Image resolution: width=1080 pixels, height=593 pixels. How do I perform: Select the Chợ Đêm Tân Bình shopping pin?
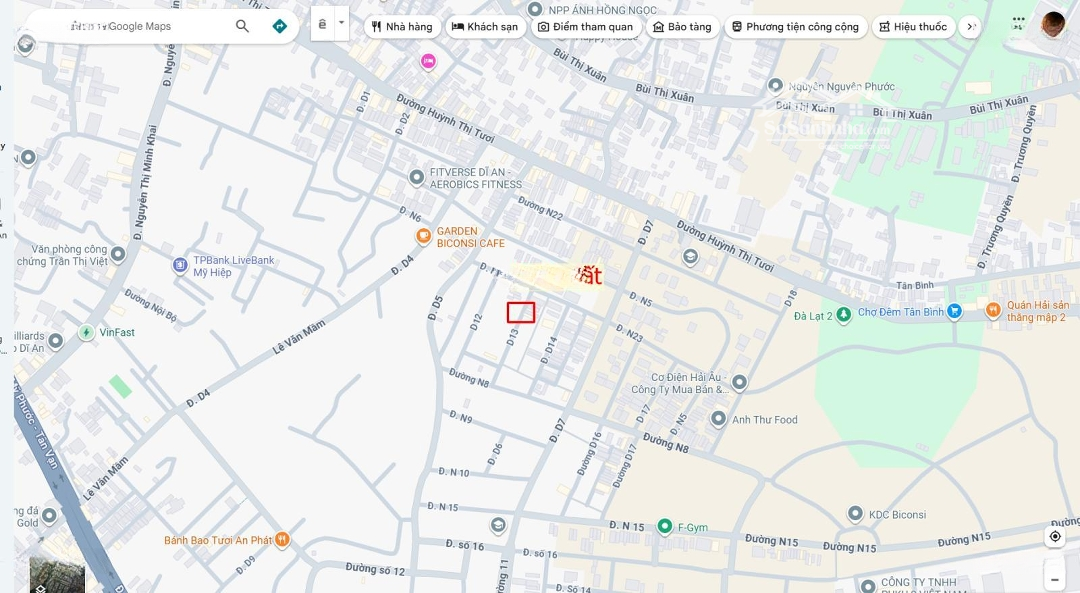click(954, 312)
